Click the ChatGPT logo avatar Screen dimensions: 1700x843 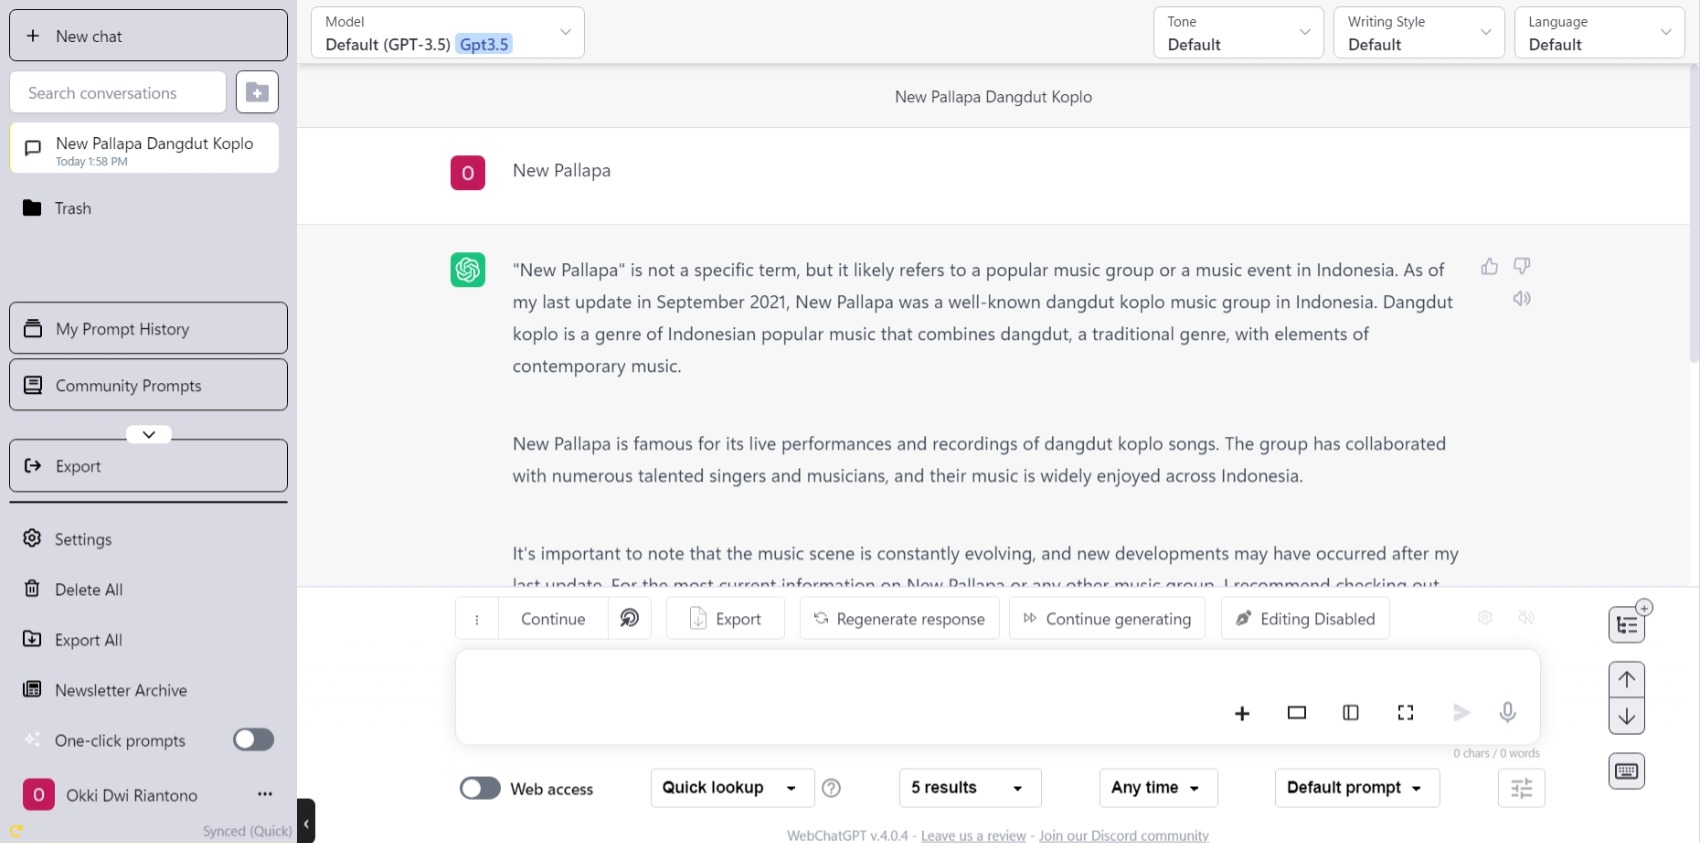467,269
